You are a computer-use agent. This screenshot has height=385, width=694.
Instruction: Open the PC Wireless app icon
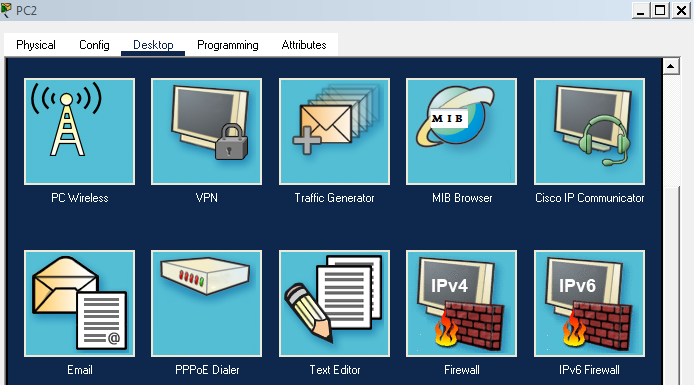(80, 131)
